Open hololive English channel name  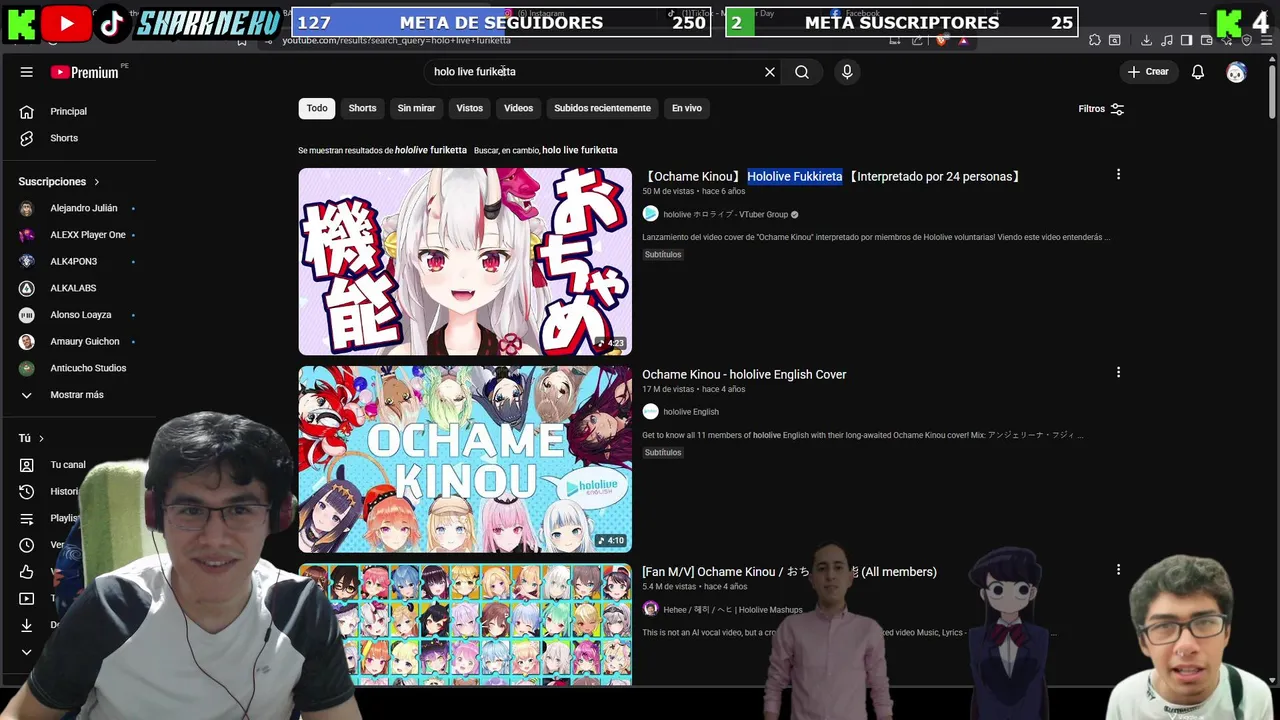pos(691,412)
